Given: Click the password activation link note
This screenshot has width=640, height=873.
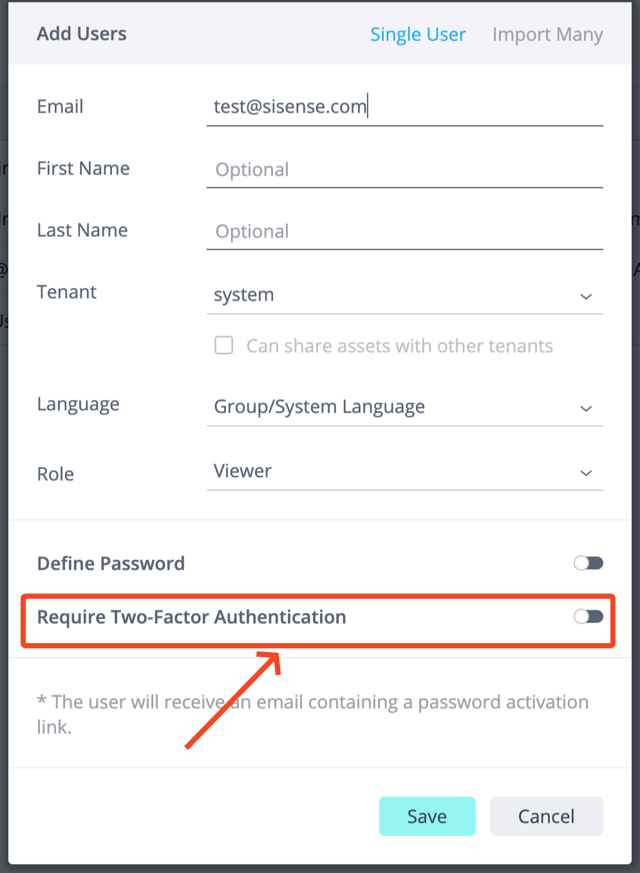Looking at the screenshot, I should point(313,714).
